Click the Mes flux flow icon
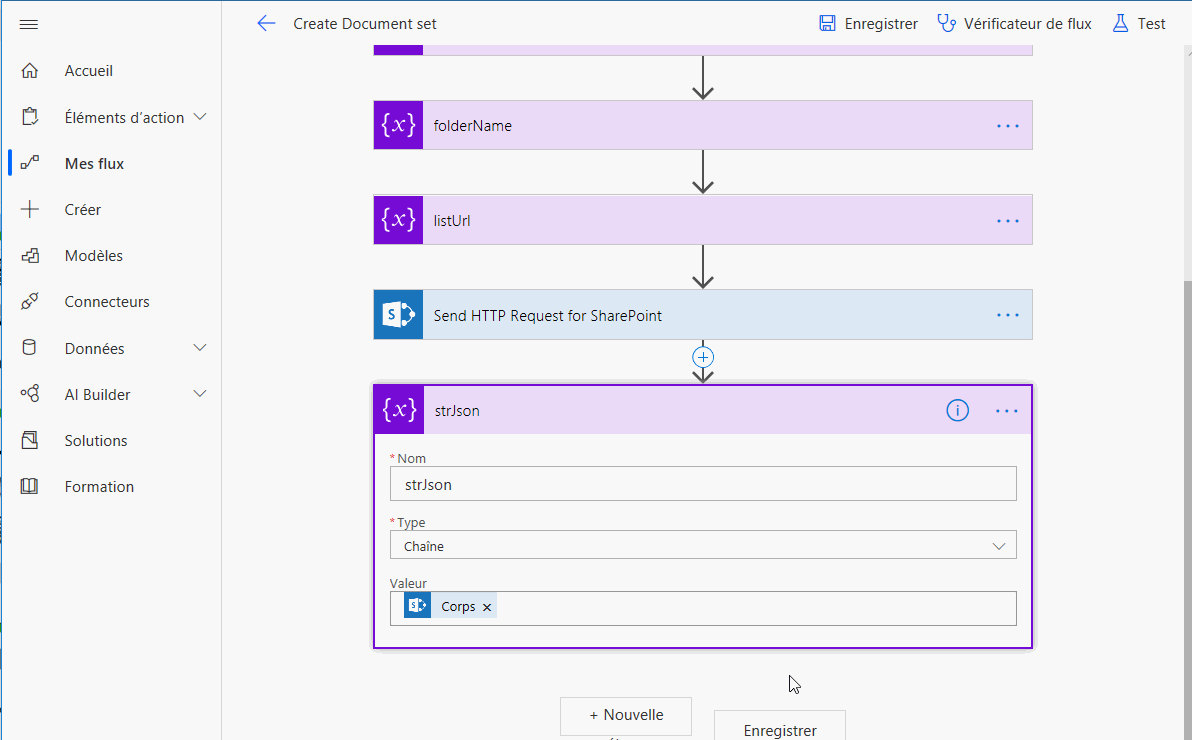The height and width of the screenshot is (740, 1192). (30, 163)
